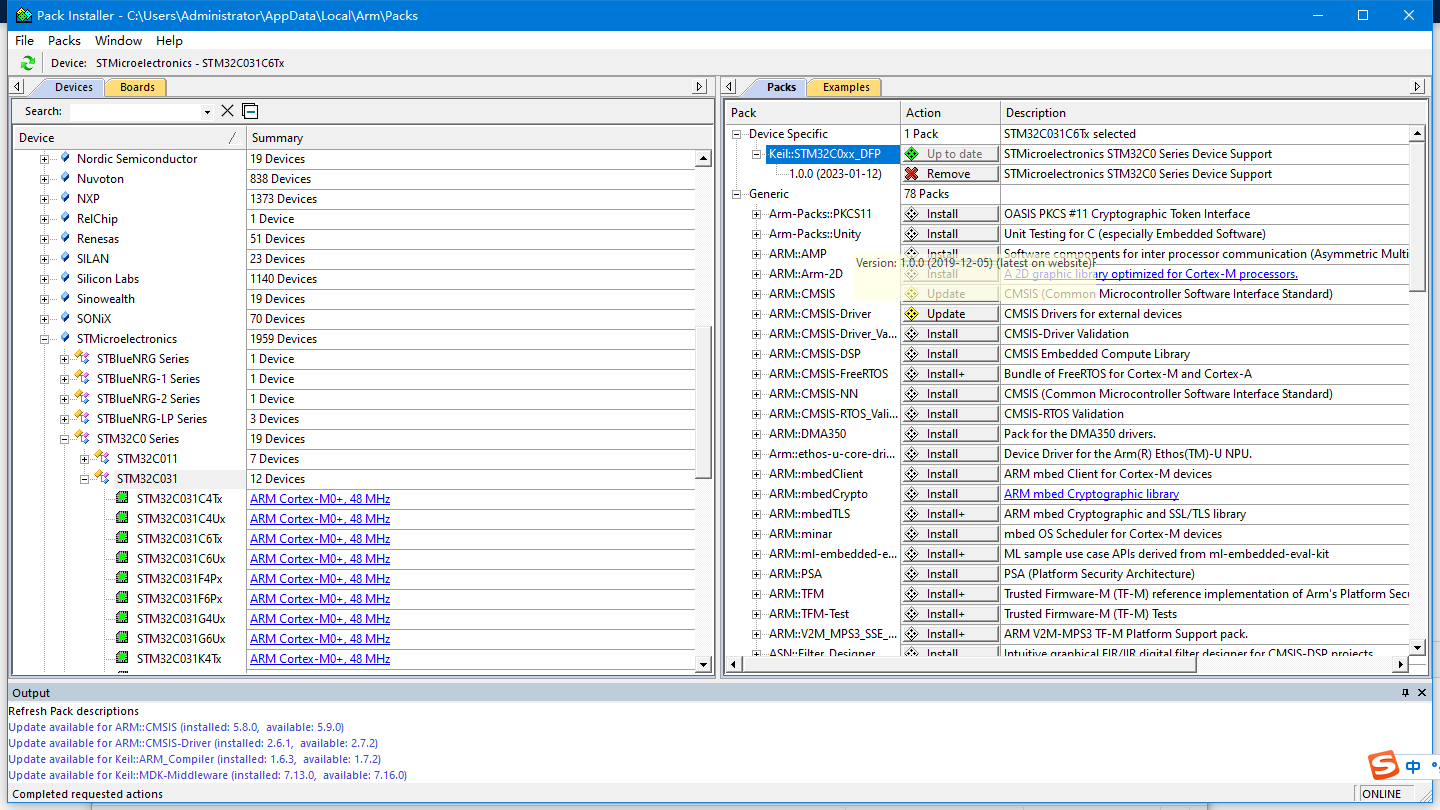Screen dimensions: 1440x810
Task: Install the Arm-Packs::PKCS11 pack
Action: (949, 214)
